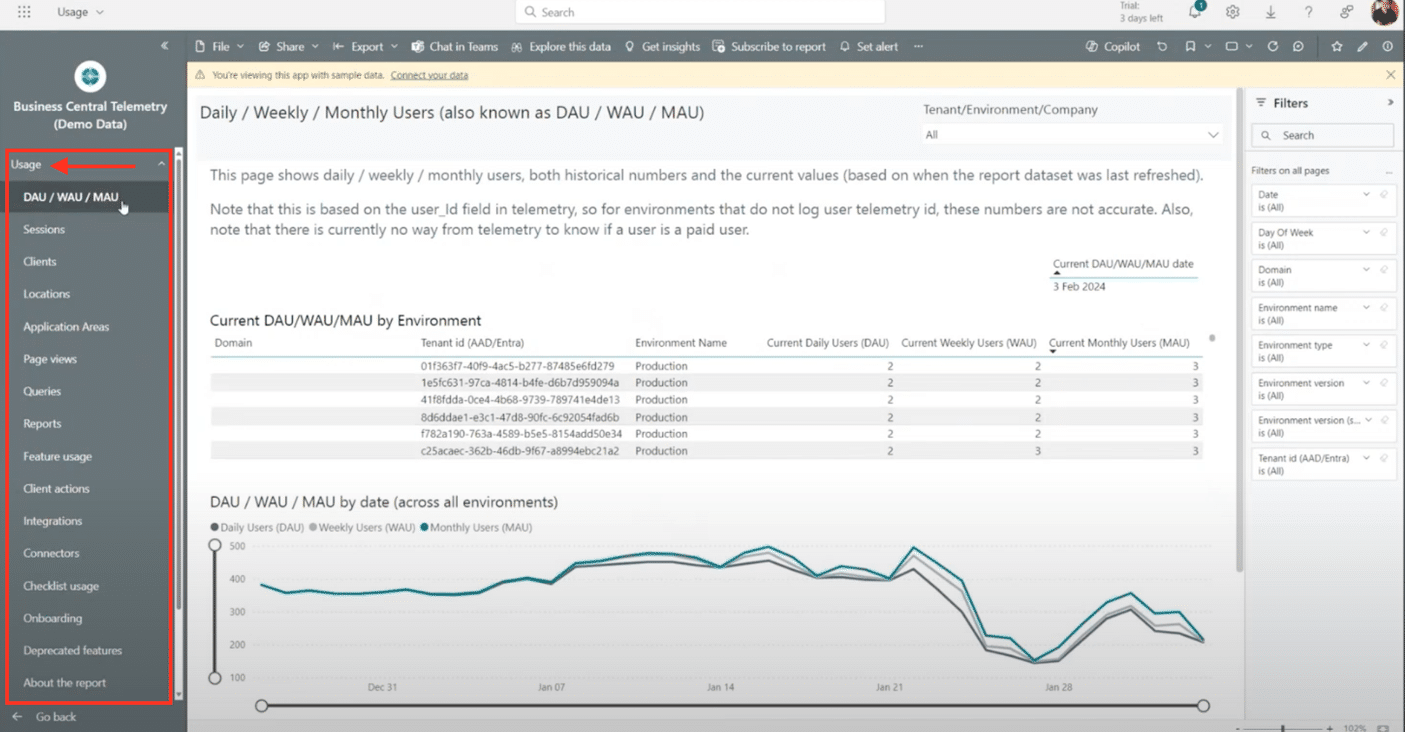Click Go back in sidebar
The image size is (1405, 732).
tap(45, 717)
